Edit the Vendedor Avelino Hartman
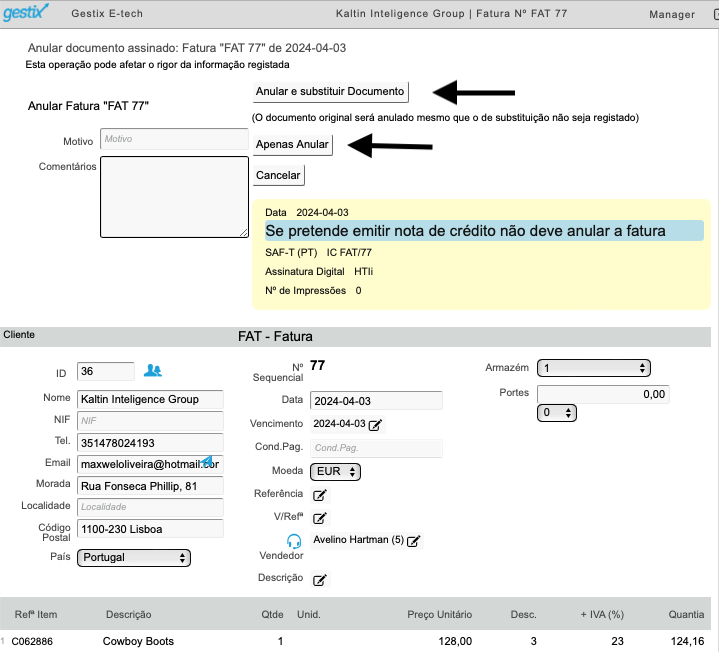The width and height of the screenshot is (719, 652). pyautogui.click(x=413, y=541)
